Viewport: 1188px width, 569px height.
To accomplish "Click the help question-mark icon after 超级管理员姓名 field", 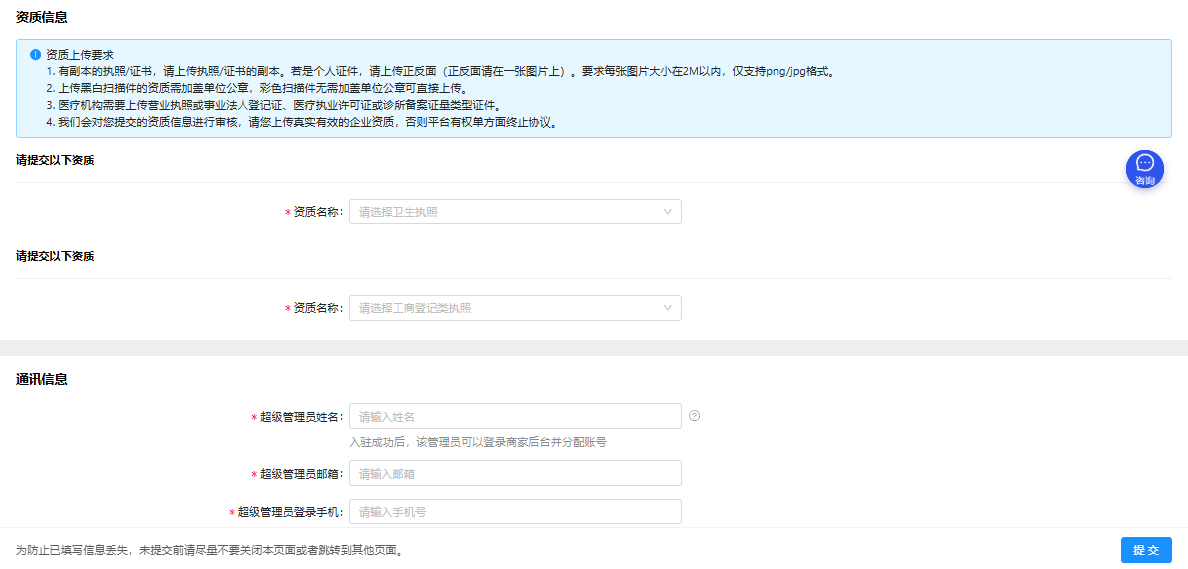I will tap(695, 416).
